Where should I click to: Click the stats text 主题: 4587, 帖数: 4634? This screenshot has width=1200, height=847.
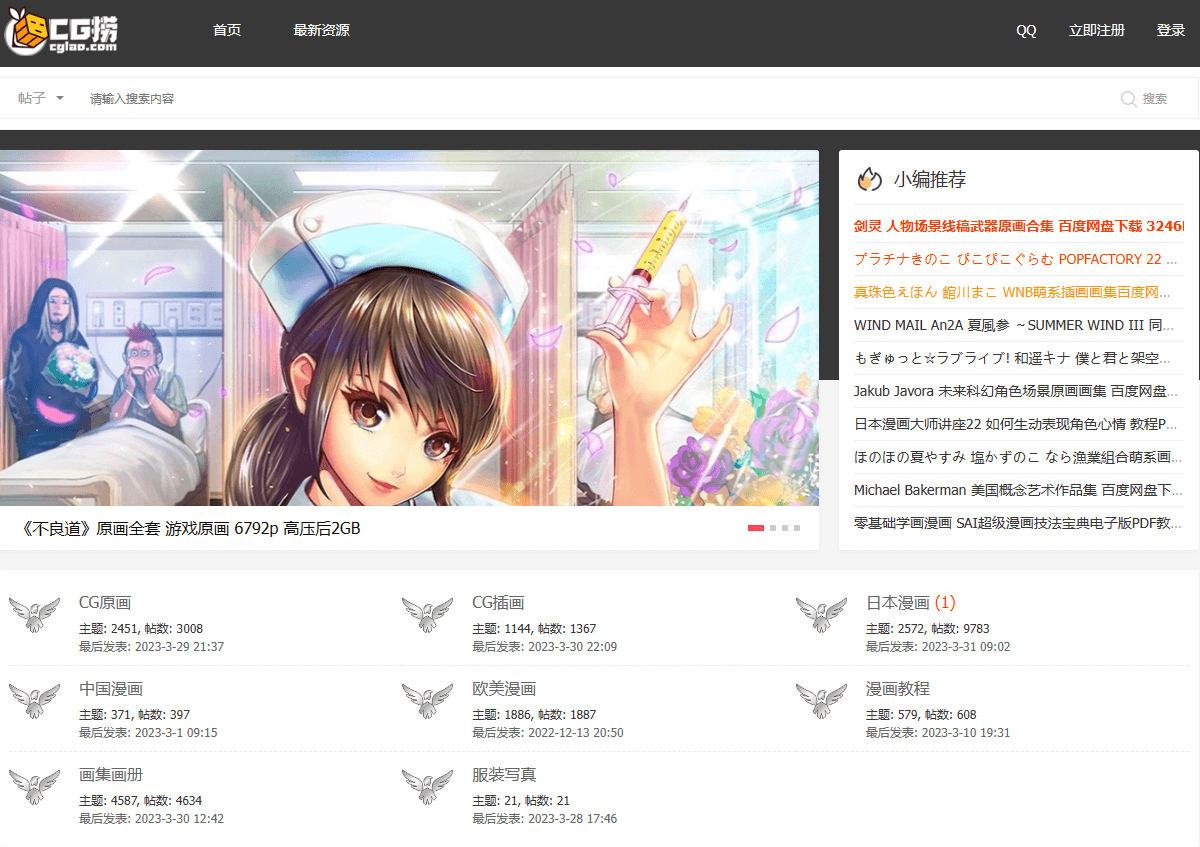click(141, 801)
